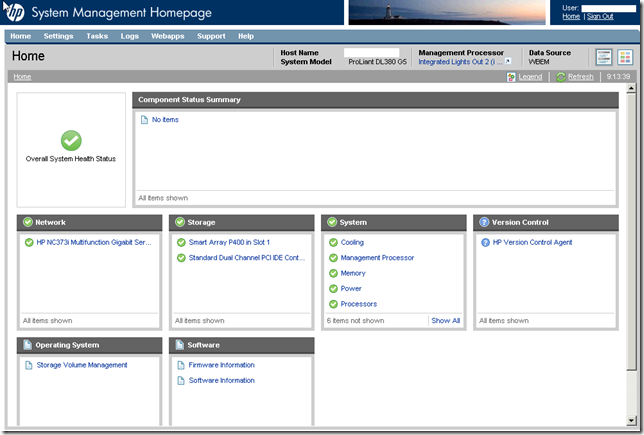Click the Legend icon
Screen dimensions: 644x435
tap(511, 77)
